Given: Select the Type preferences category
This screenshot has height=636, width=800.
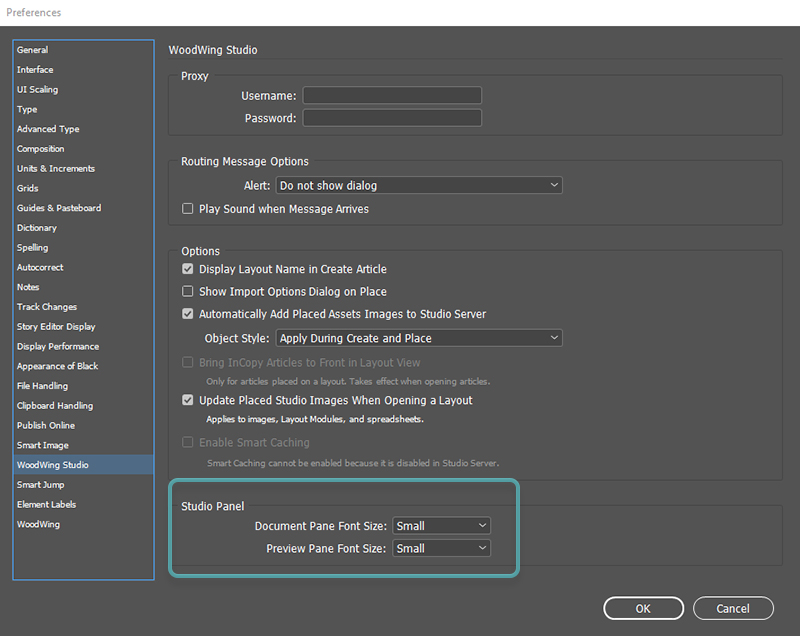Looking at the screenshot, I should [29, 109].
